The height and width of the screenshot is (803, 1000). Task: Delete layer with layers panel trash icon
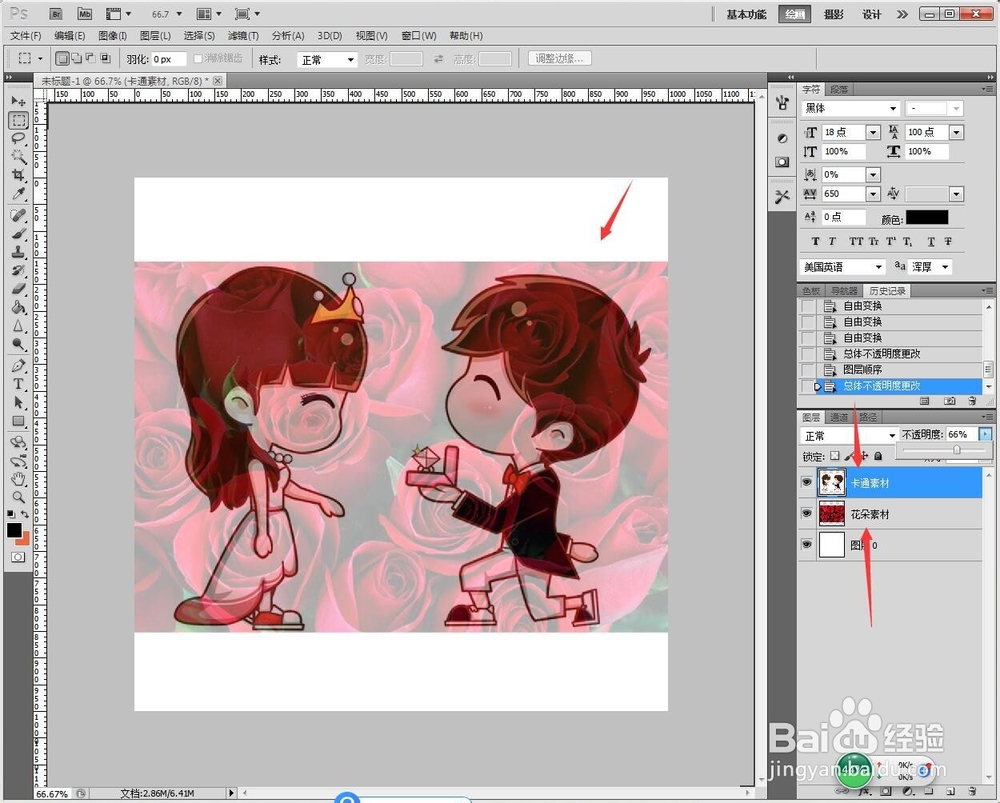pyautogui.click(x=972, y=791)
